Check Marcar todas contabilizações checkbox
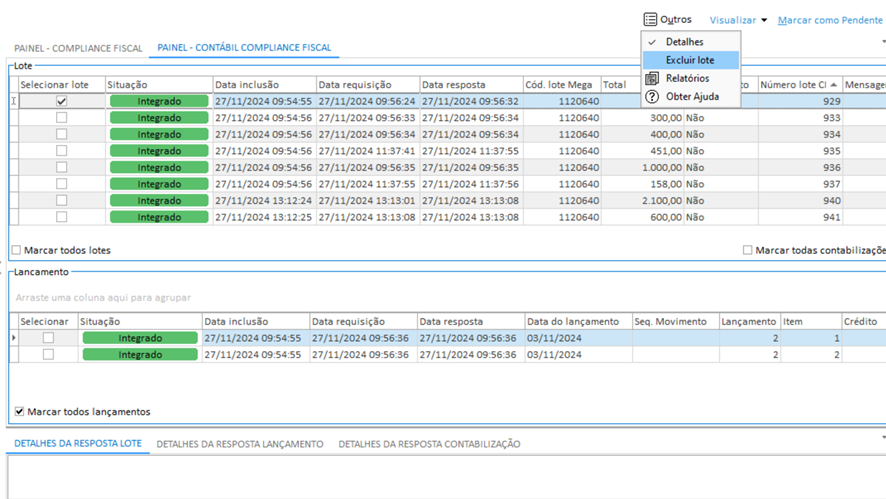Viewport: 886px width, 499px height. 747,250
